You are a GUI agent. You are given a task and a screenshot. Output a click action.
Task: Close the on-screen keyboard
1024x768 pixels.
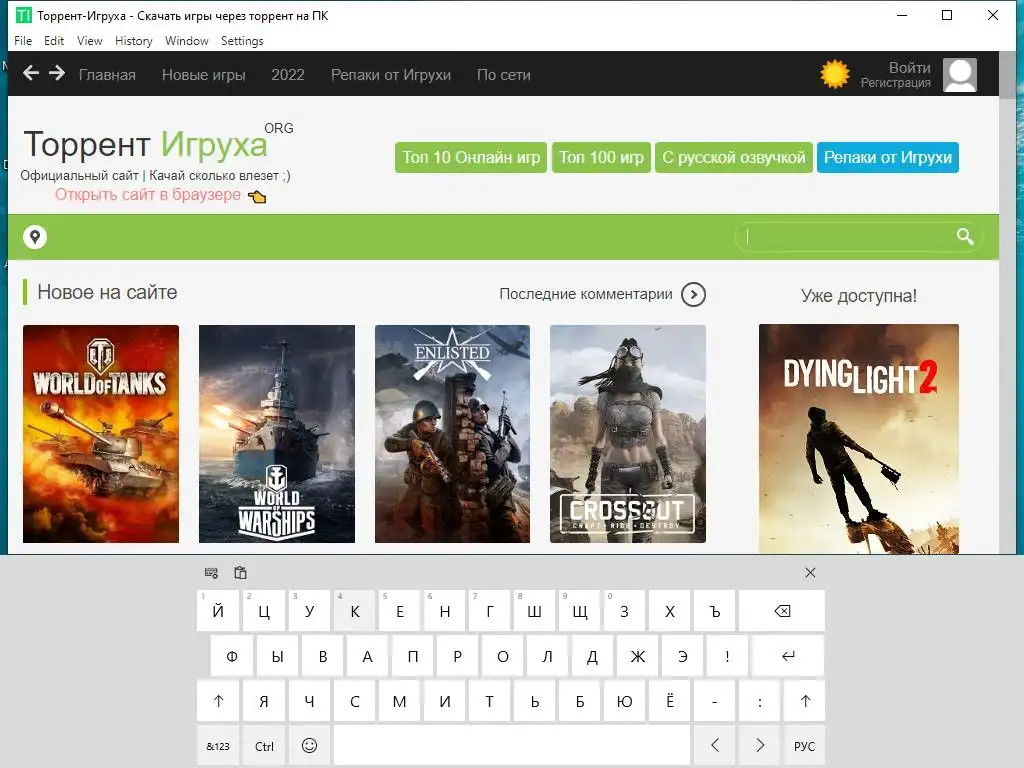(x=810, y=573)
